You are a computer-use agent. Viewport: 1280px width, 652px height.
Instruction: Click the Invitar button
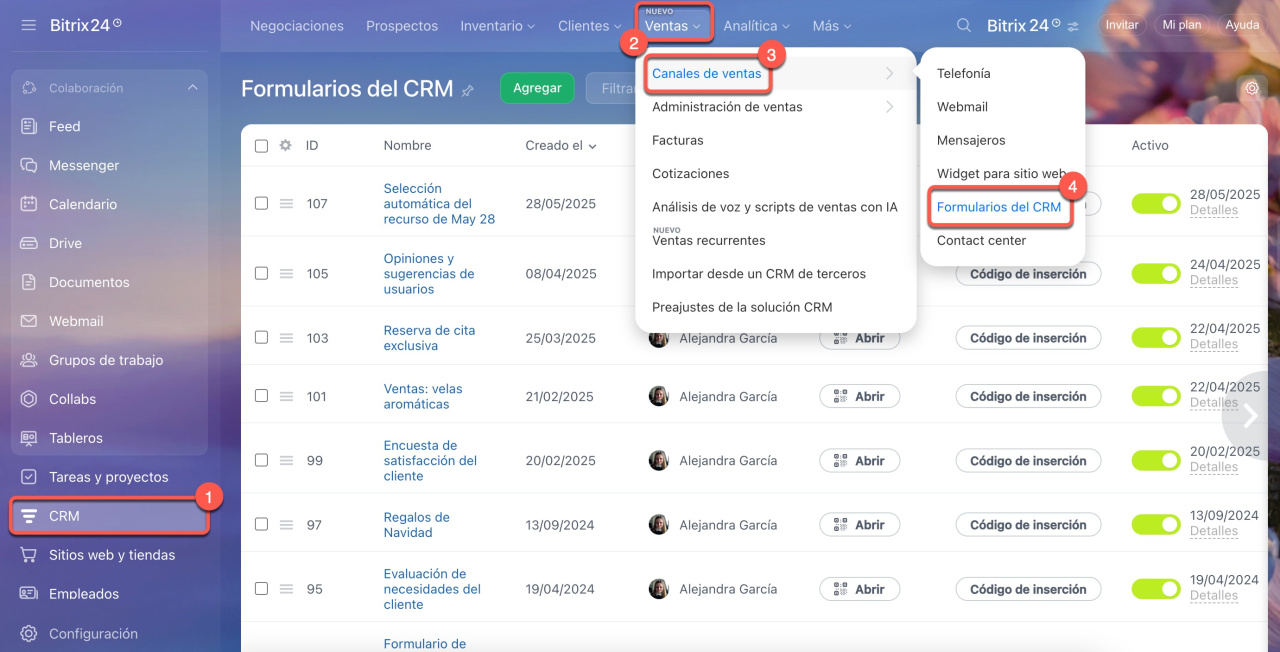coord(1122,25)
